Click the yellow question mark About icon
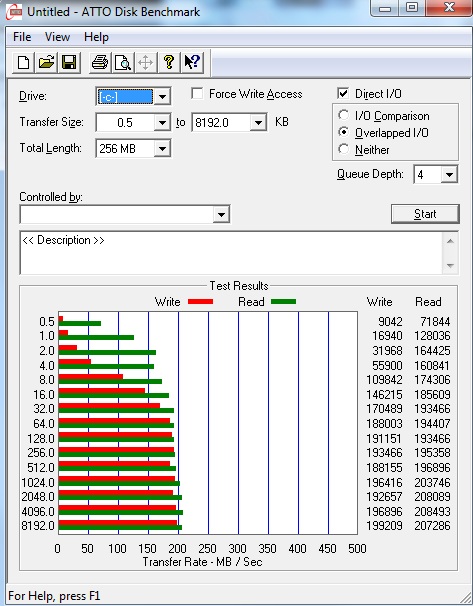 168,62
